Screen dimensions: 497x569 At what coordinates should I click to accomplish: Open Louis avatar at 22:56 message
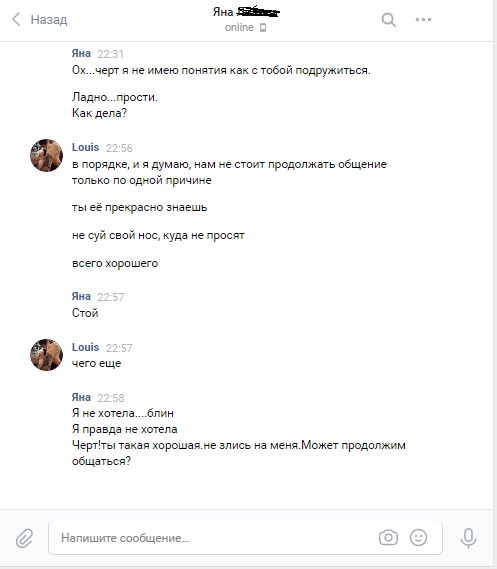pyautogui.click(x=46, y=155)
